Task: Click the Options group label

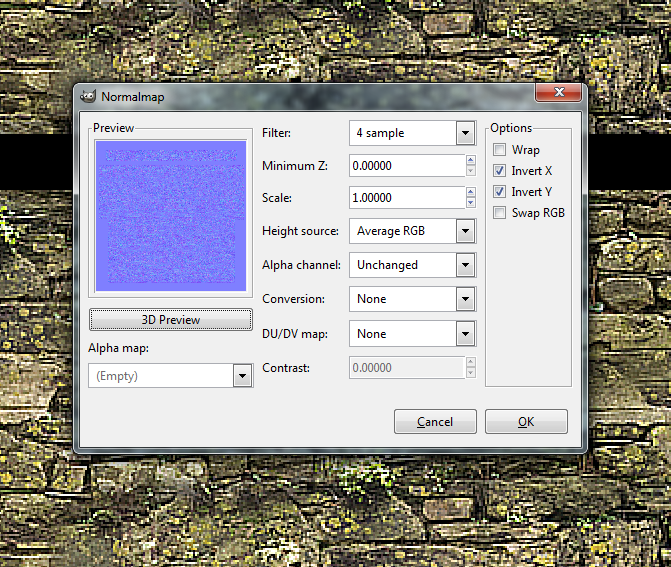Action: [x=511, y=128]
